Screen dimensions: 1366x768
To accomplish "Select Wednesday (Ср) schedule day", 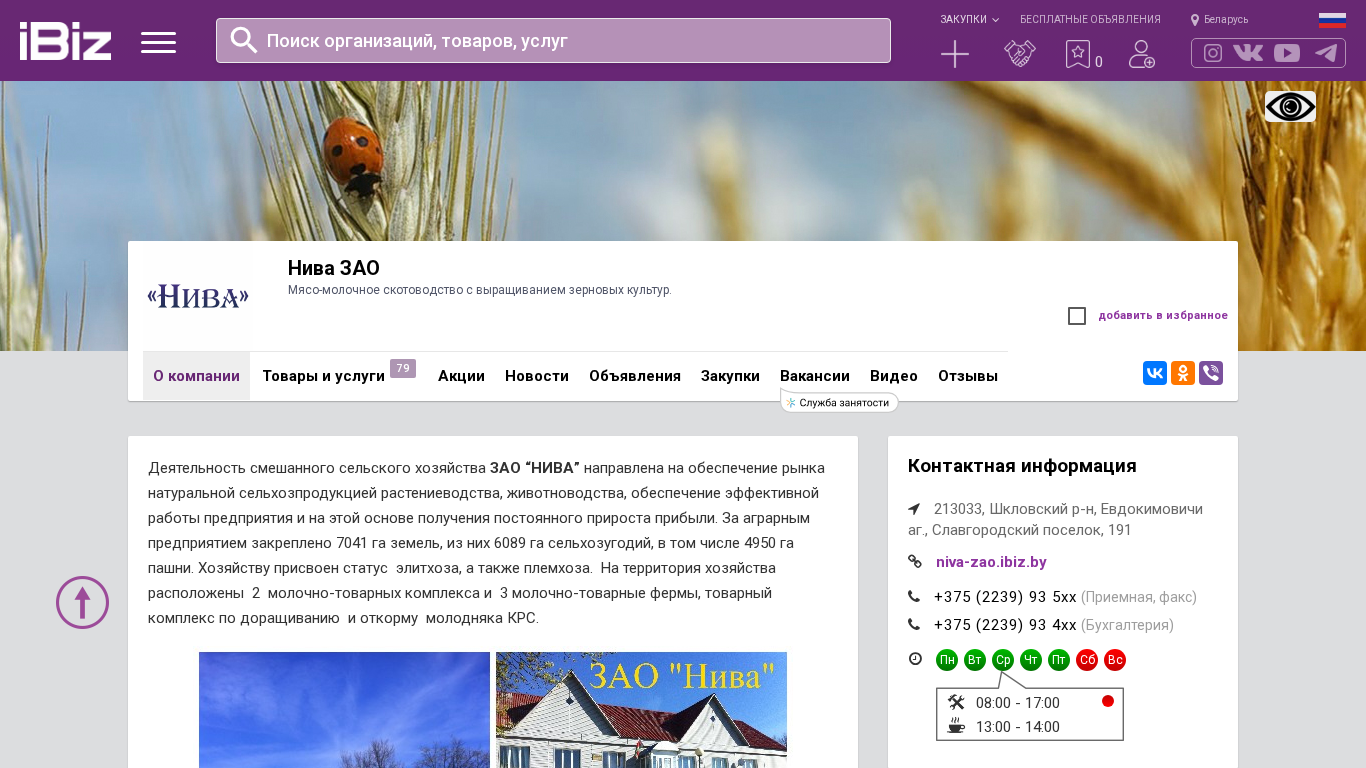I will [x=1003, y=660].
